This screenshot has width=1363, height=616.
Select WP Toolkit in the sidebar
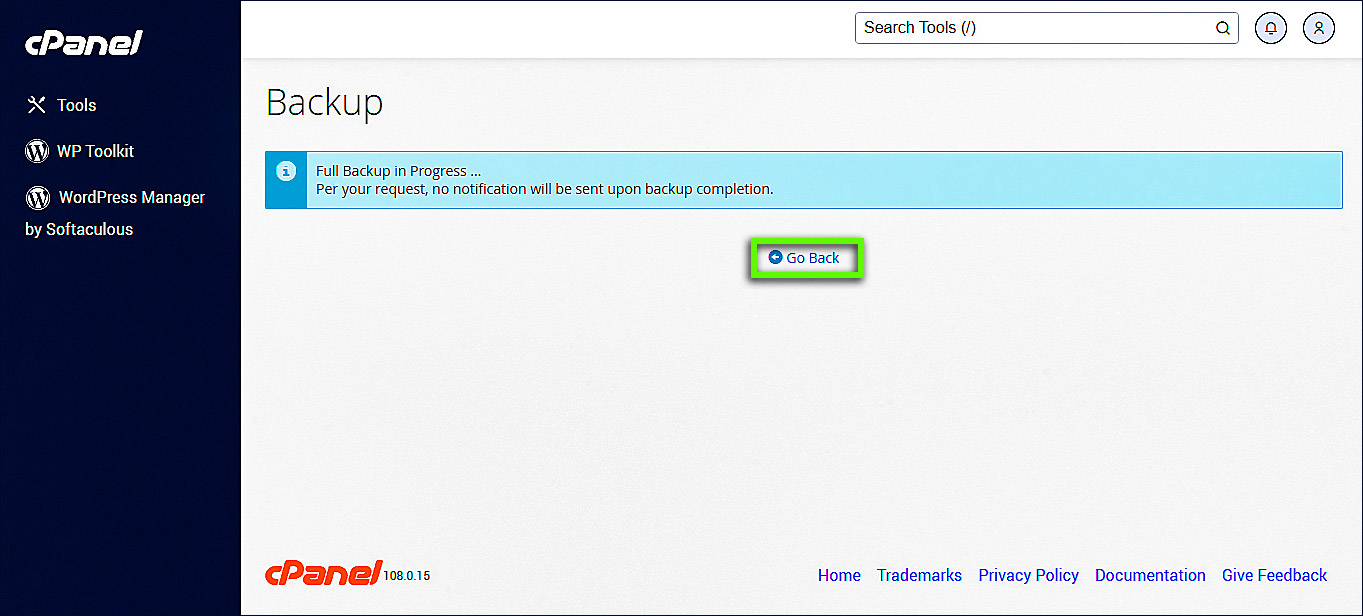pos(95,151)
